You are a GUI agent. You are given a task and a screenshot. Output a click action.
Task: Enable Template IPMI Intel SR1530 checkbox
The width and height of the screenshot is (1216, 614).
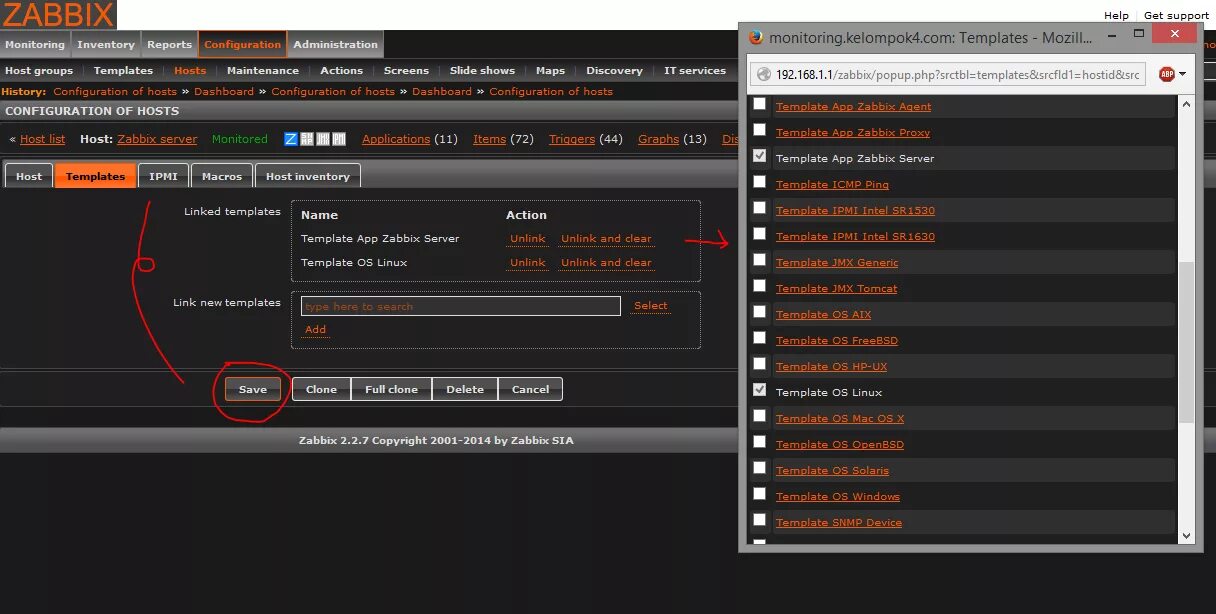[760, 208]
